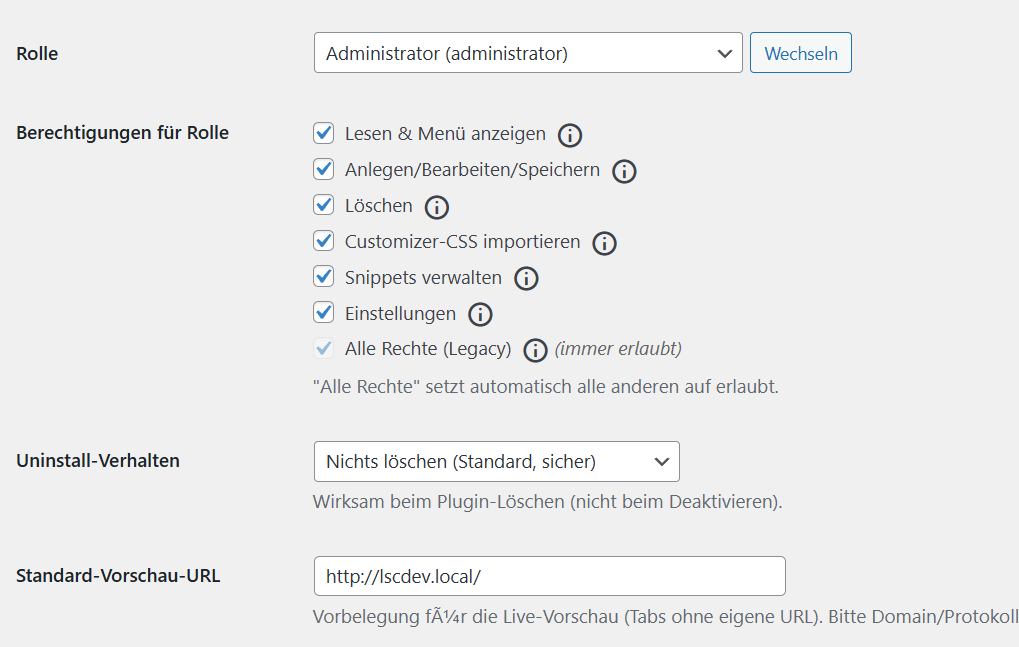1019x647 pixels.
Task: Open the Rolle dropdown showing Administrator
Action: coord(528,53)
